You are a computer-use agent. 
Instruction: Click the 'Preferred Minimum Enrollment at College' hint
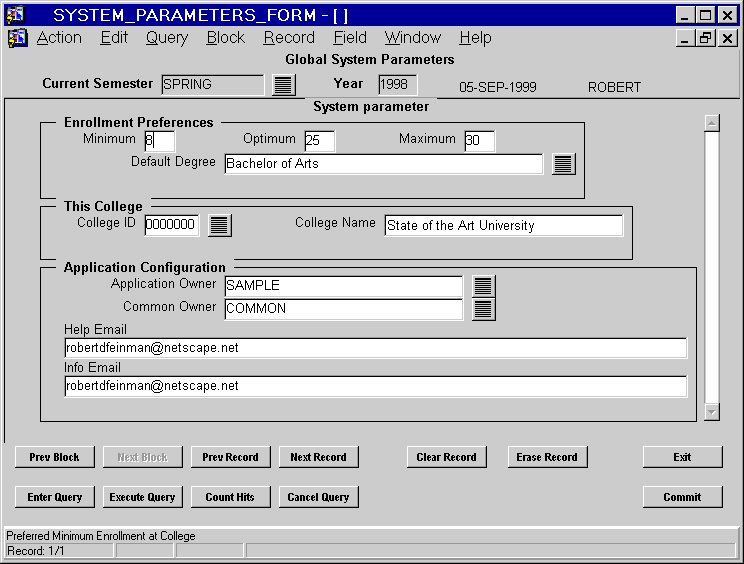pyautogui.click(x=101, y=536)
